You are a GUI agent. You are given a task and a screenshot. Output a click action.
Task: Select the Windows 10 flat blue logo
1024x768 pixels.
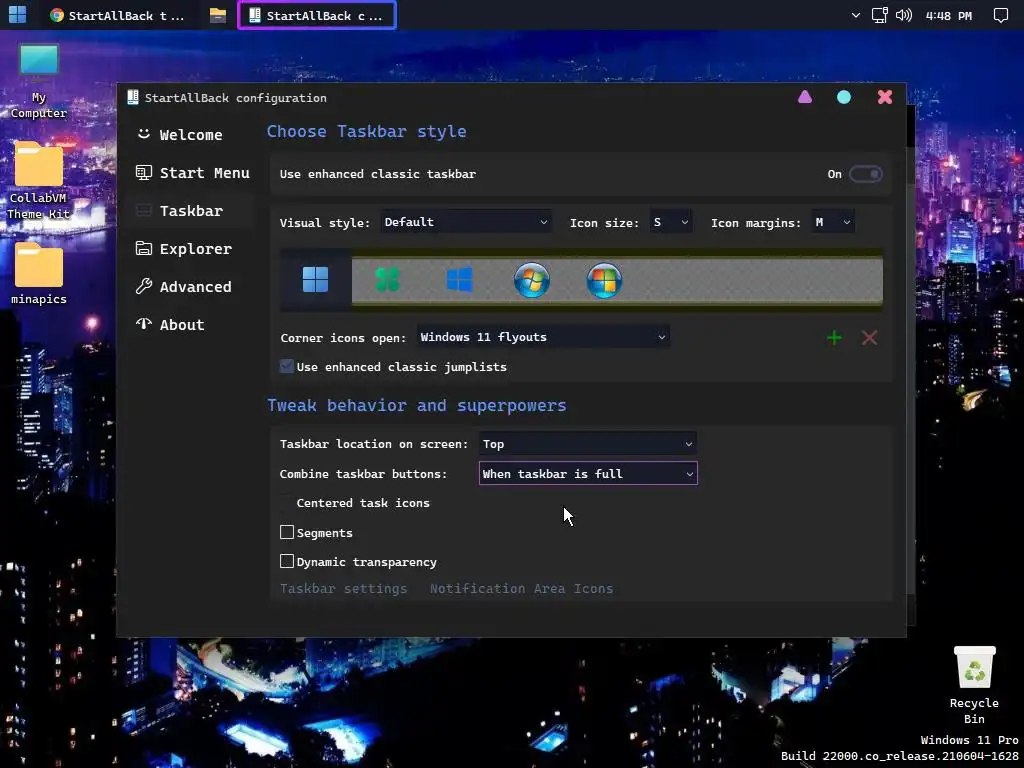459,280
